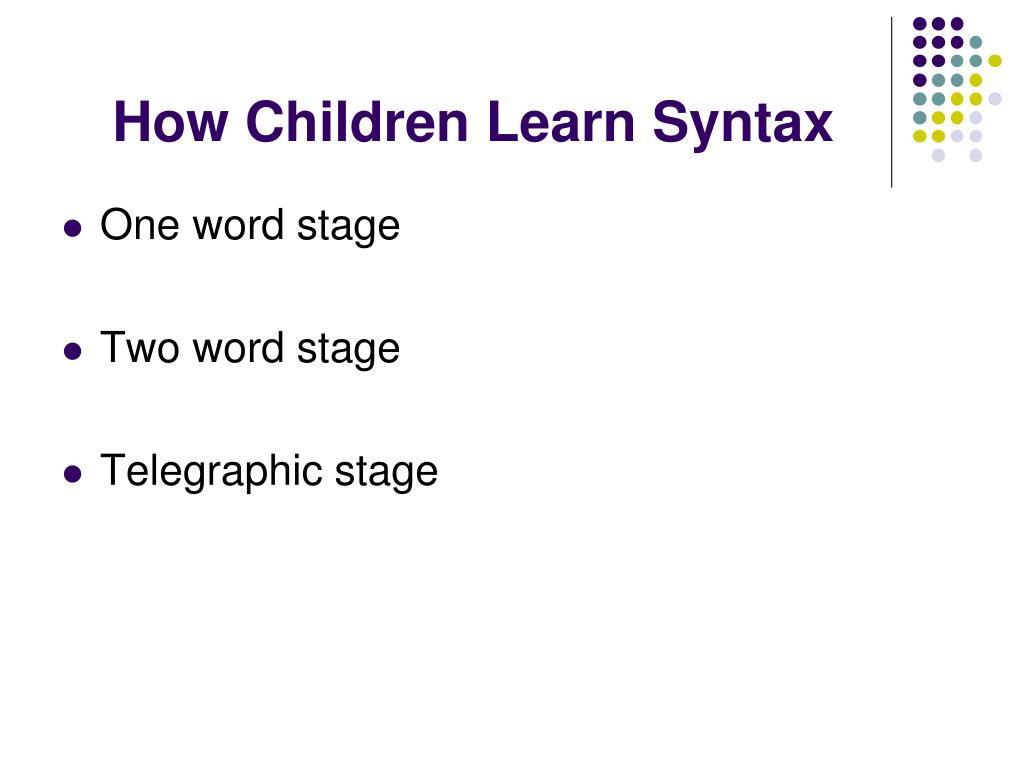Click the bottom-right lavender dot in dot grid
Screen dimensions: 1024x768
click(976, 155)
